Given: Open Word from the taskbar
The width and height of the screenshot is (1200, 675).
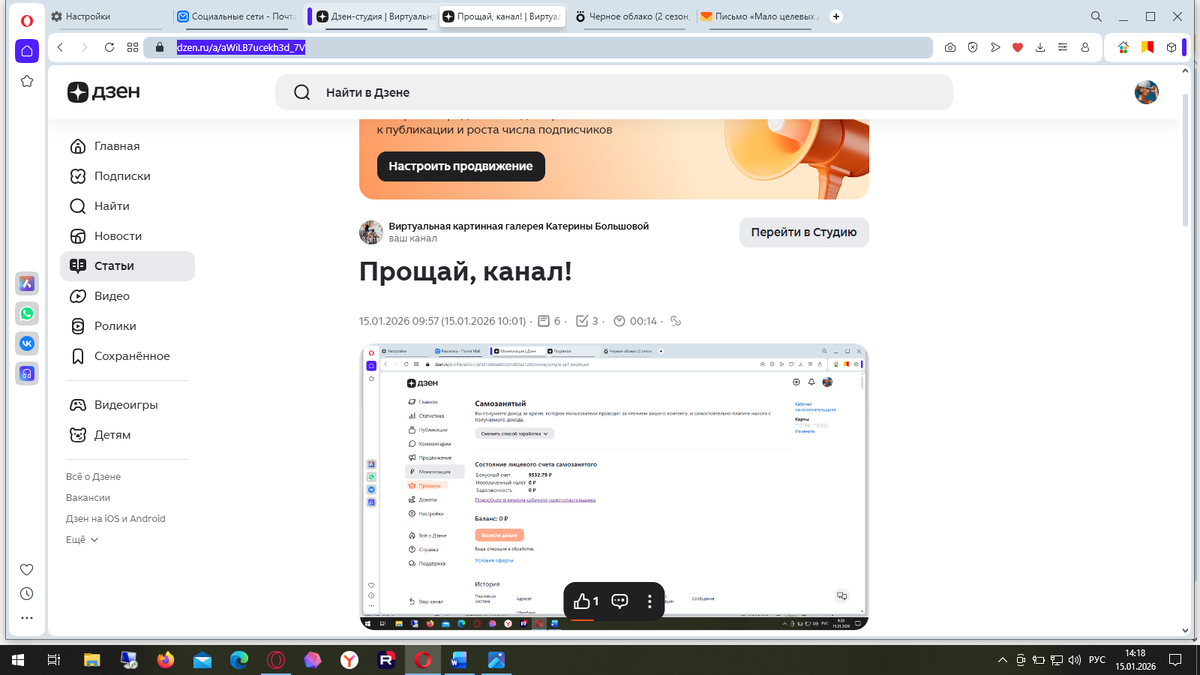Looking at the screenshot, I should tap(460, 660).
